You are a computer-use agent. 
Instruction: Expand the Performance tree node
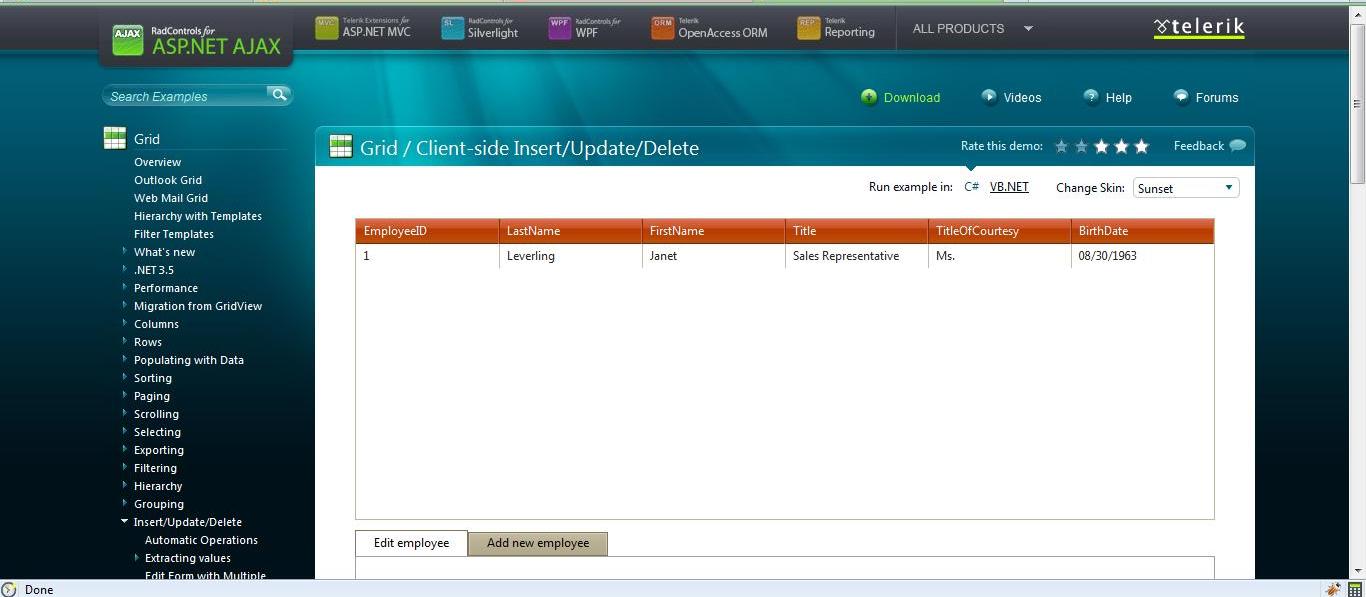coord(125,287)
